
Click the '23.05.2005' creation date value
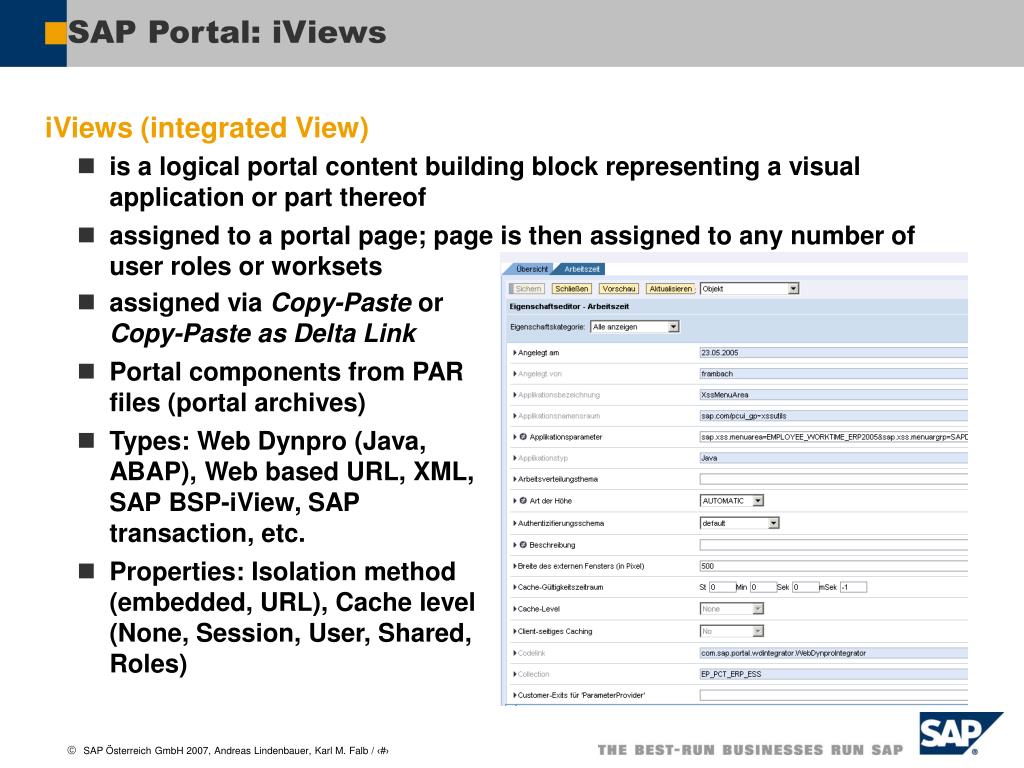point(833,353)
